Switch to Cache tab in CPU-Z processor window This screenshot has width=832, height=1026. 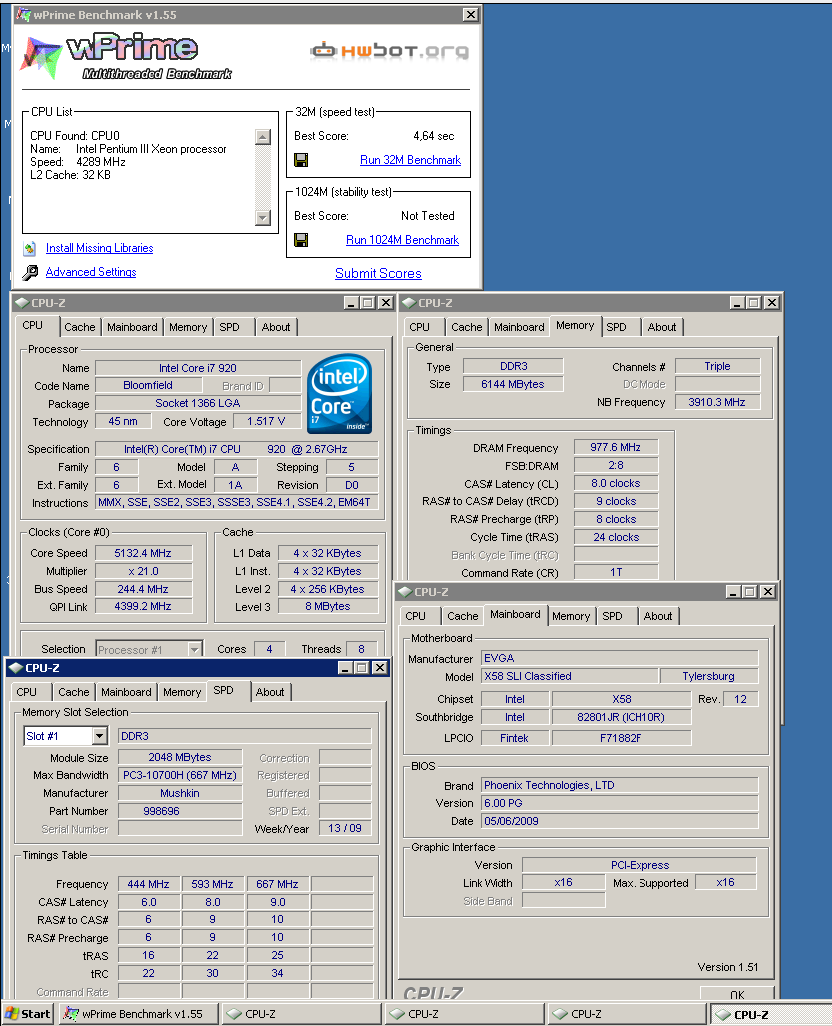[x=79, y=327]
